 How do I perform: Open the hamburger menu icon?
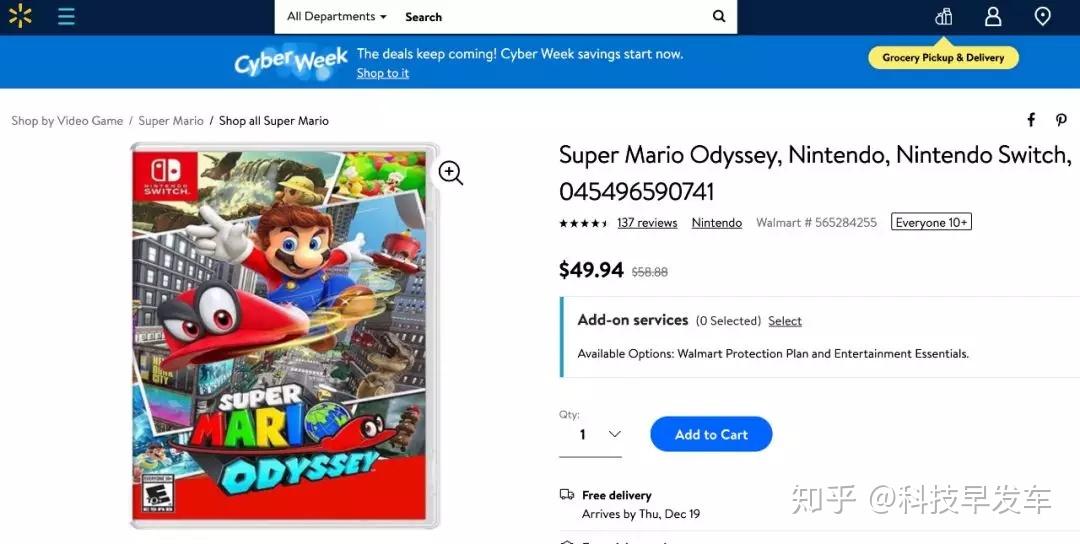tap(66, 16)
